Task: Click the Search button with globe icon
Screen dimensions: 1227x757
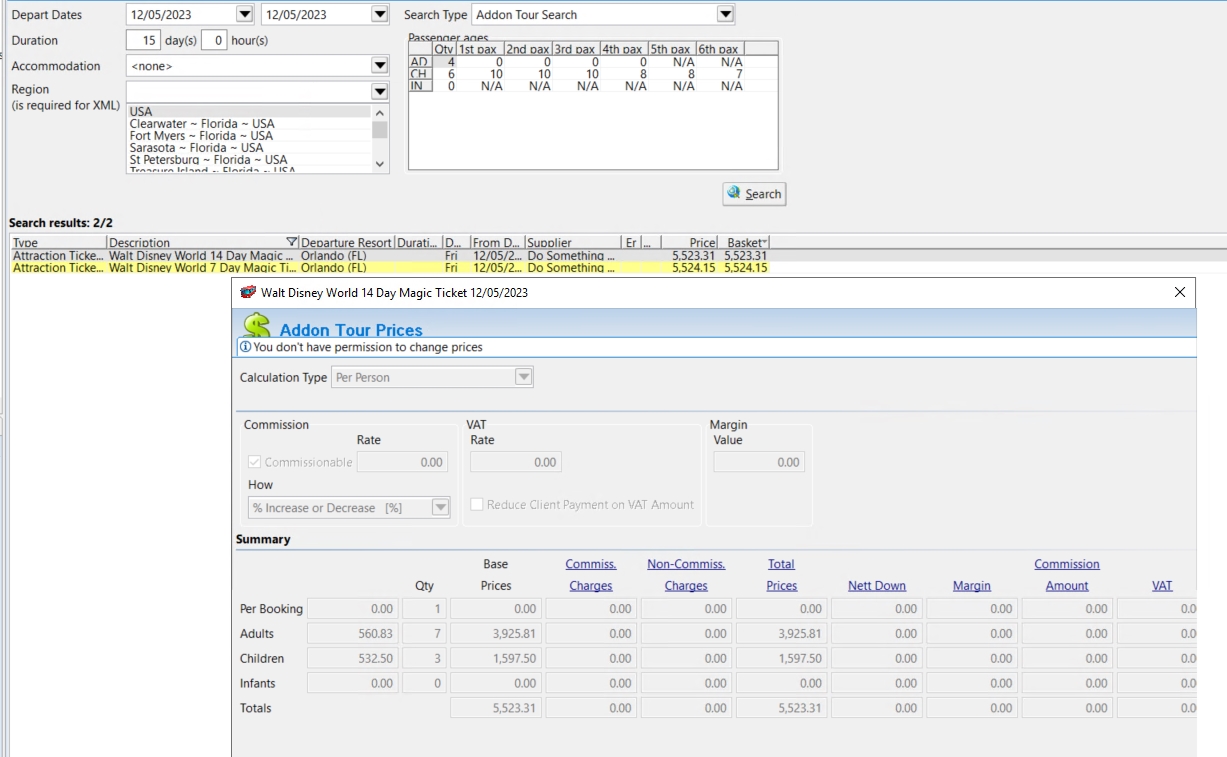Action: [754, 194]
